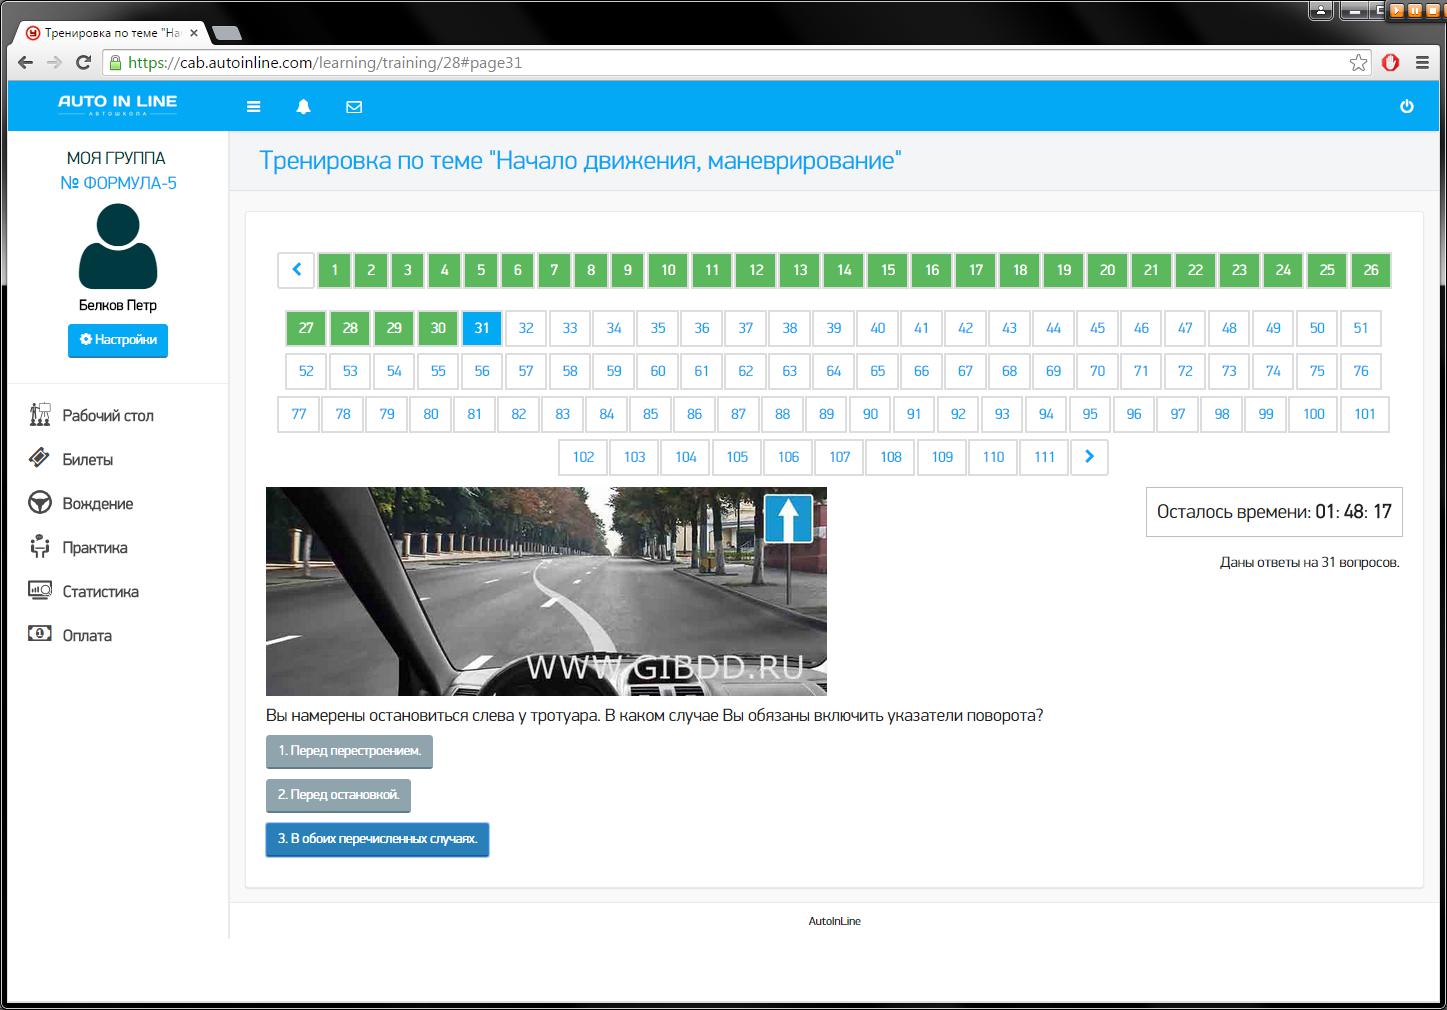Click the № ФОРМУЛА-5 group link
The width and height of the screenshot is (1447, 1010).
tap(118, 183)
